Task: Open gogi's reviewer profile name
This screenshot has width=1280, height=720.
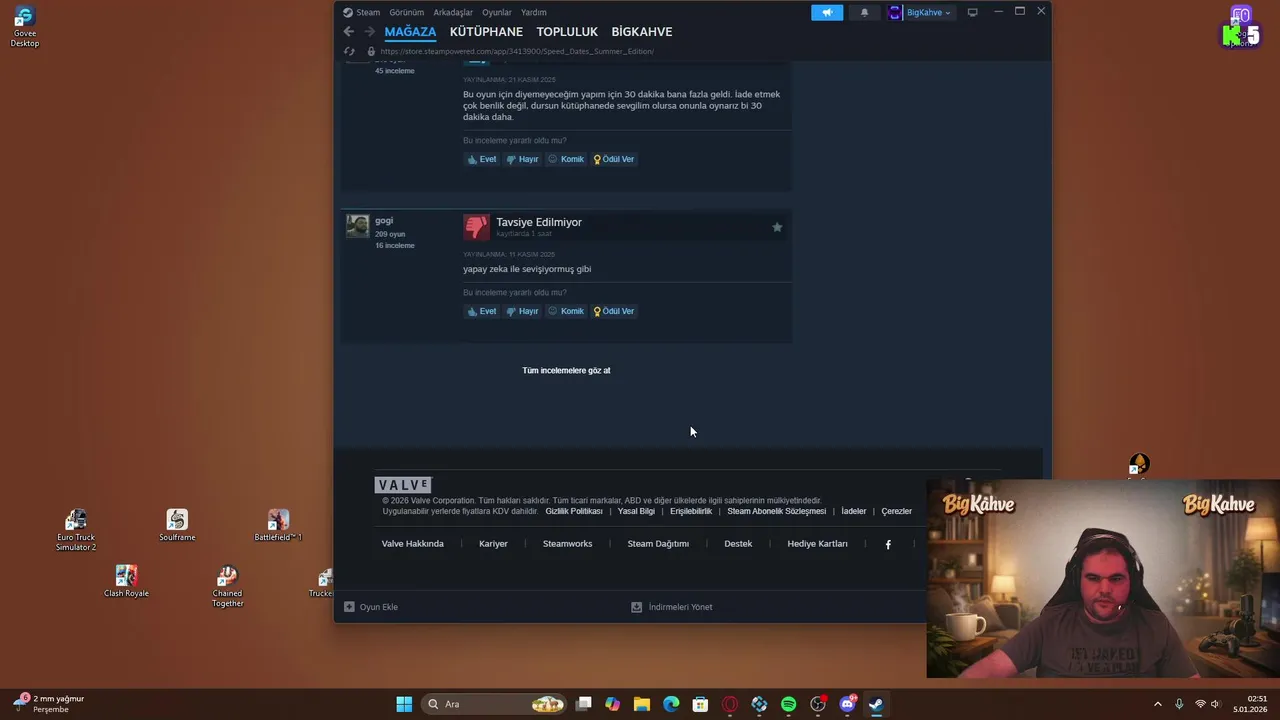Action: tap(384, 221)
